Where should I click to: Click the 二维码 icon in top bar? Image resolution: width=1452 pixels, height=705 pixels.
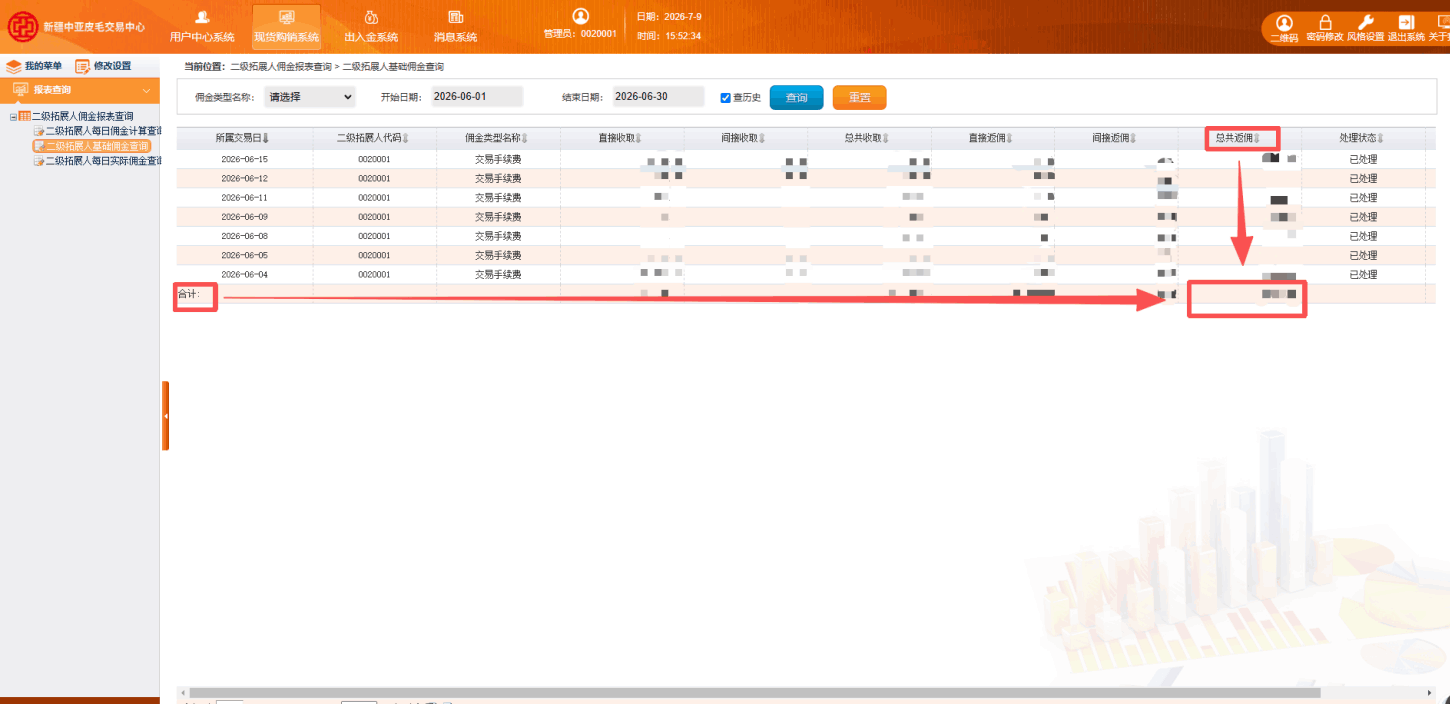1284,23
